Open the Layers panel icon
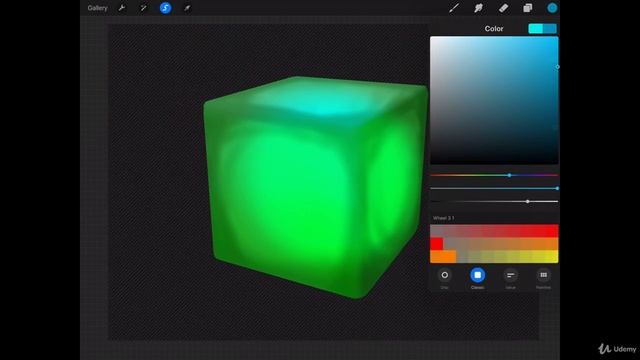Screen dimensions: 640x360 pyautogui.click(x=528, y=8)
